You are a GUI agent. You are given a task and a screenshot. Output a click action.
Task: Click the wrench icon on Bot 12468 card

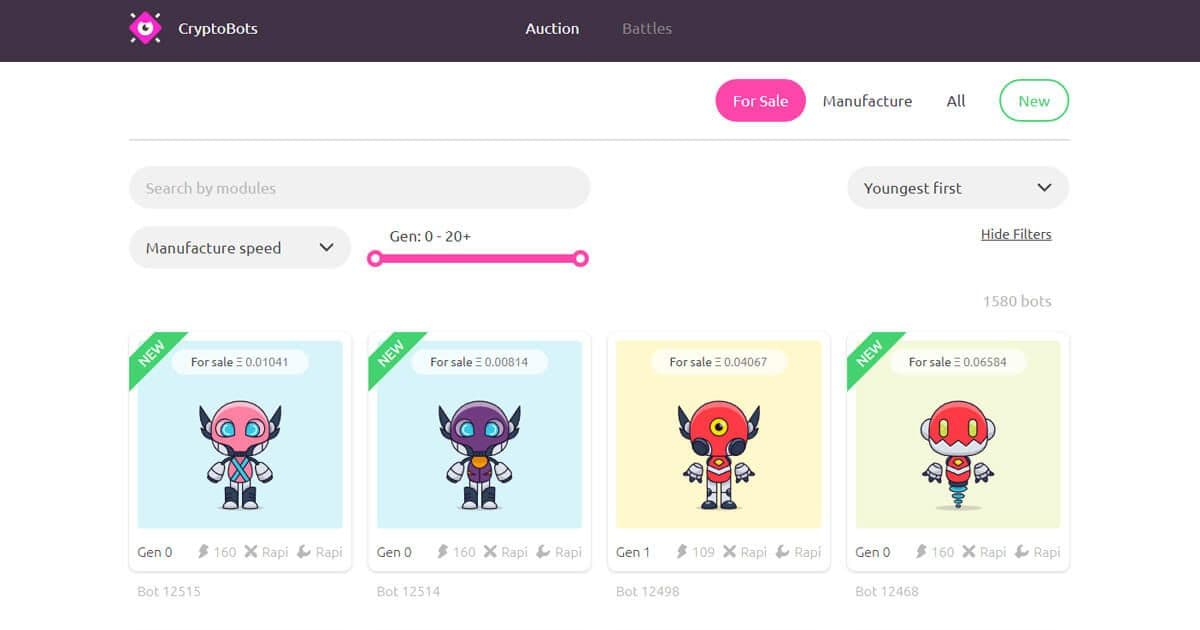[x=1022, y=552]
